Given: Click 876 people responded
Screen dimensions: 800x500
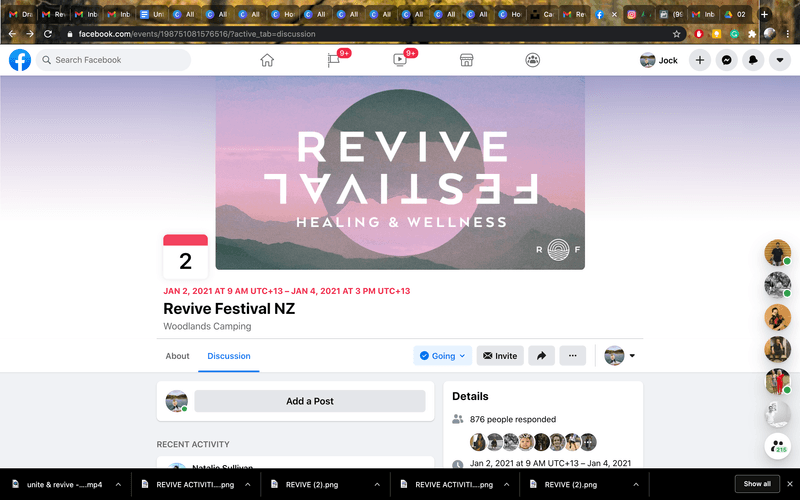Looking at the screenshot, I should (513, 419).
